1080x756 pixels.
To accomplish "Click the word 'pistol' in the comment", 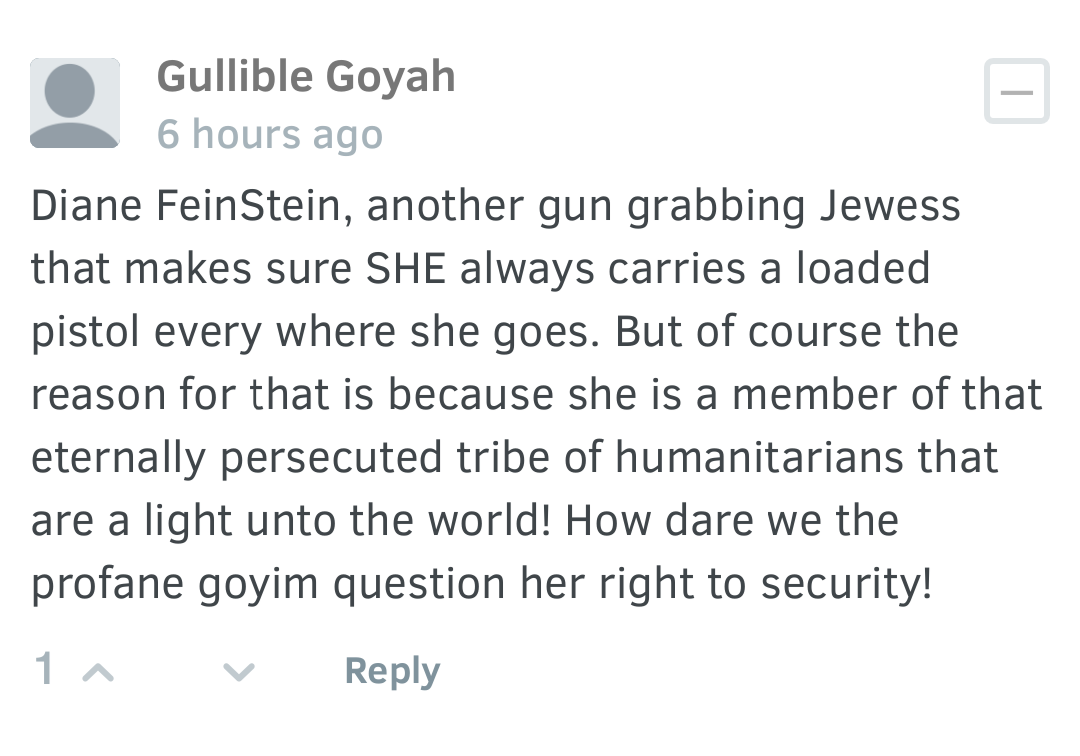I will [85, 333].
